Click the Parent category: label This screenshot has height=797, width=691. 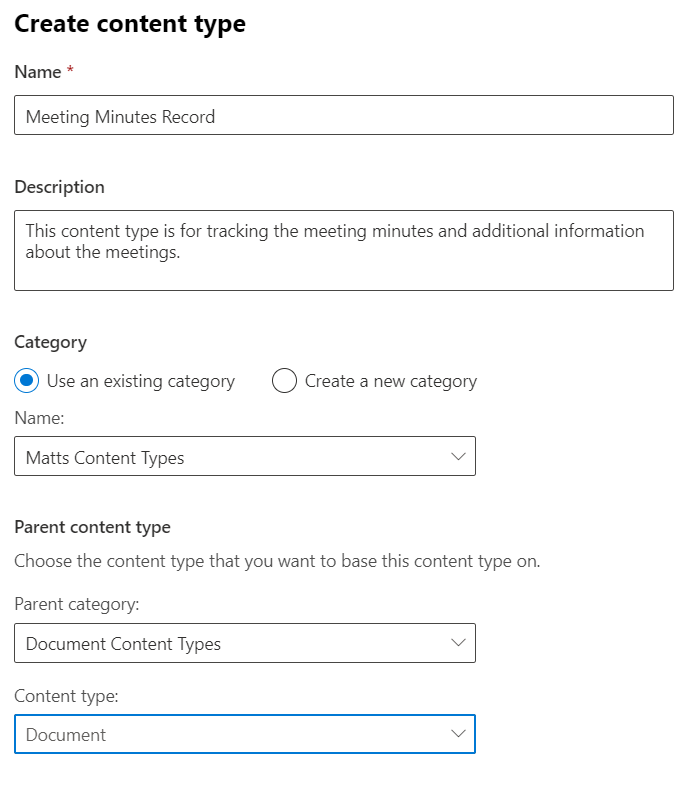tap(77, 604)
